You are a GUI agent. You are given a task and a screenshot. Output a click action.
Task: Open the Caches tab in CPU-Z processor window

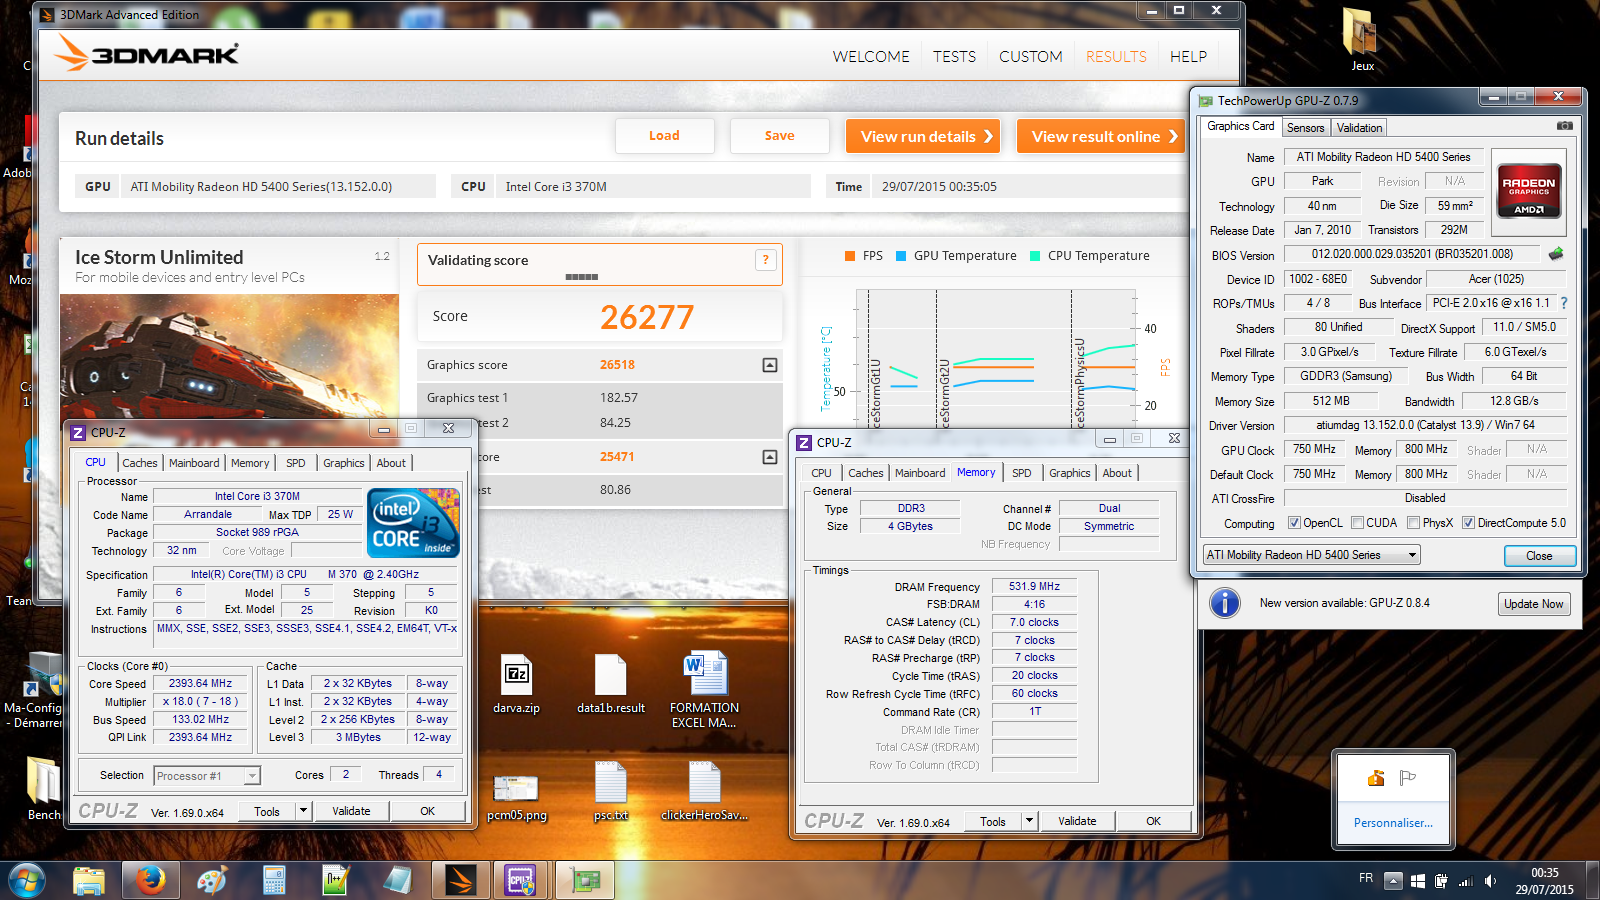140,463
